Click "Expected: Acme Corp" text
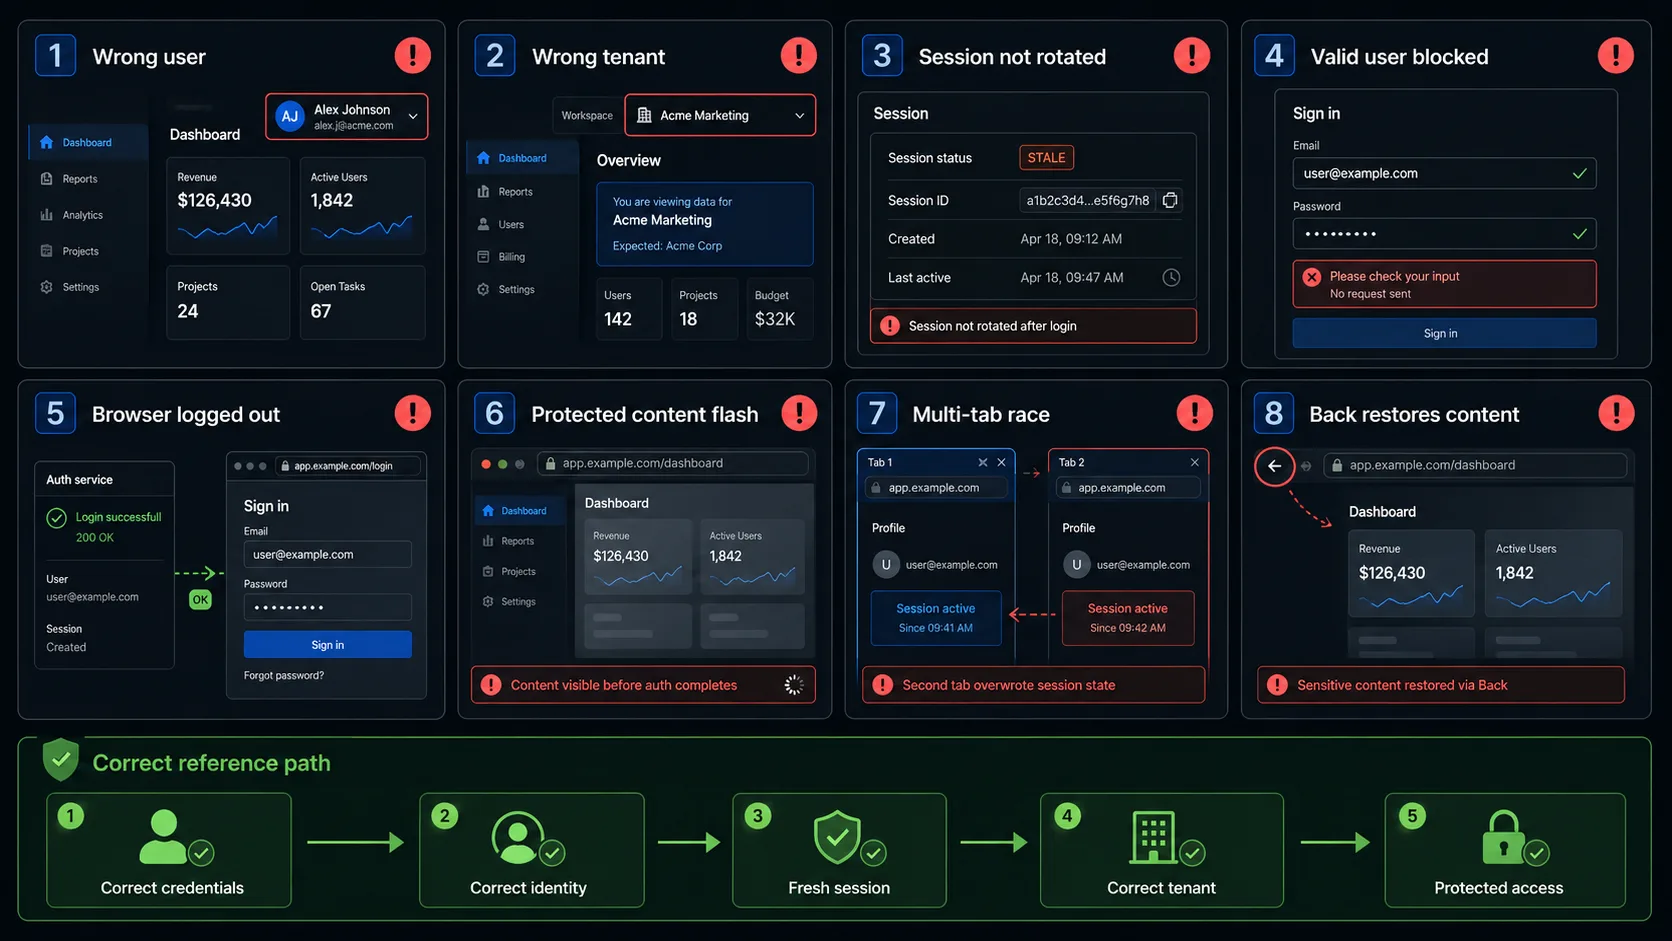 point(667,246)
